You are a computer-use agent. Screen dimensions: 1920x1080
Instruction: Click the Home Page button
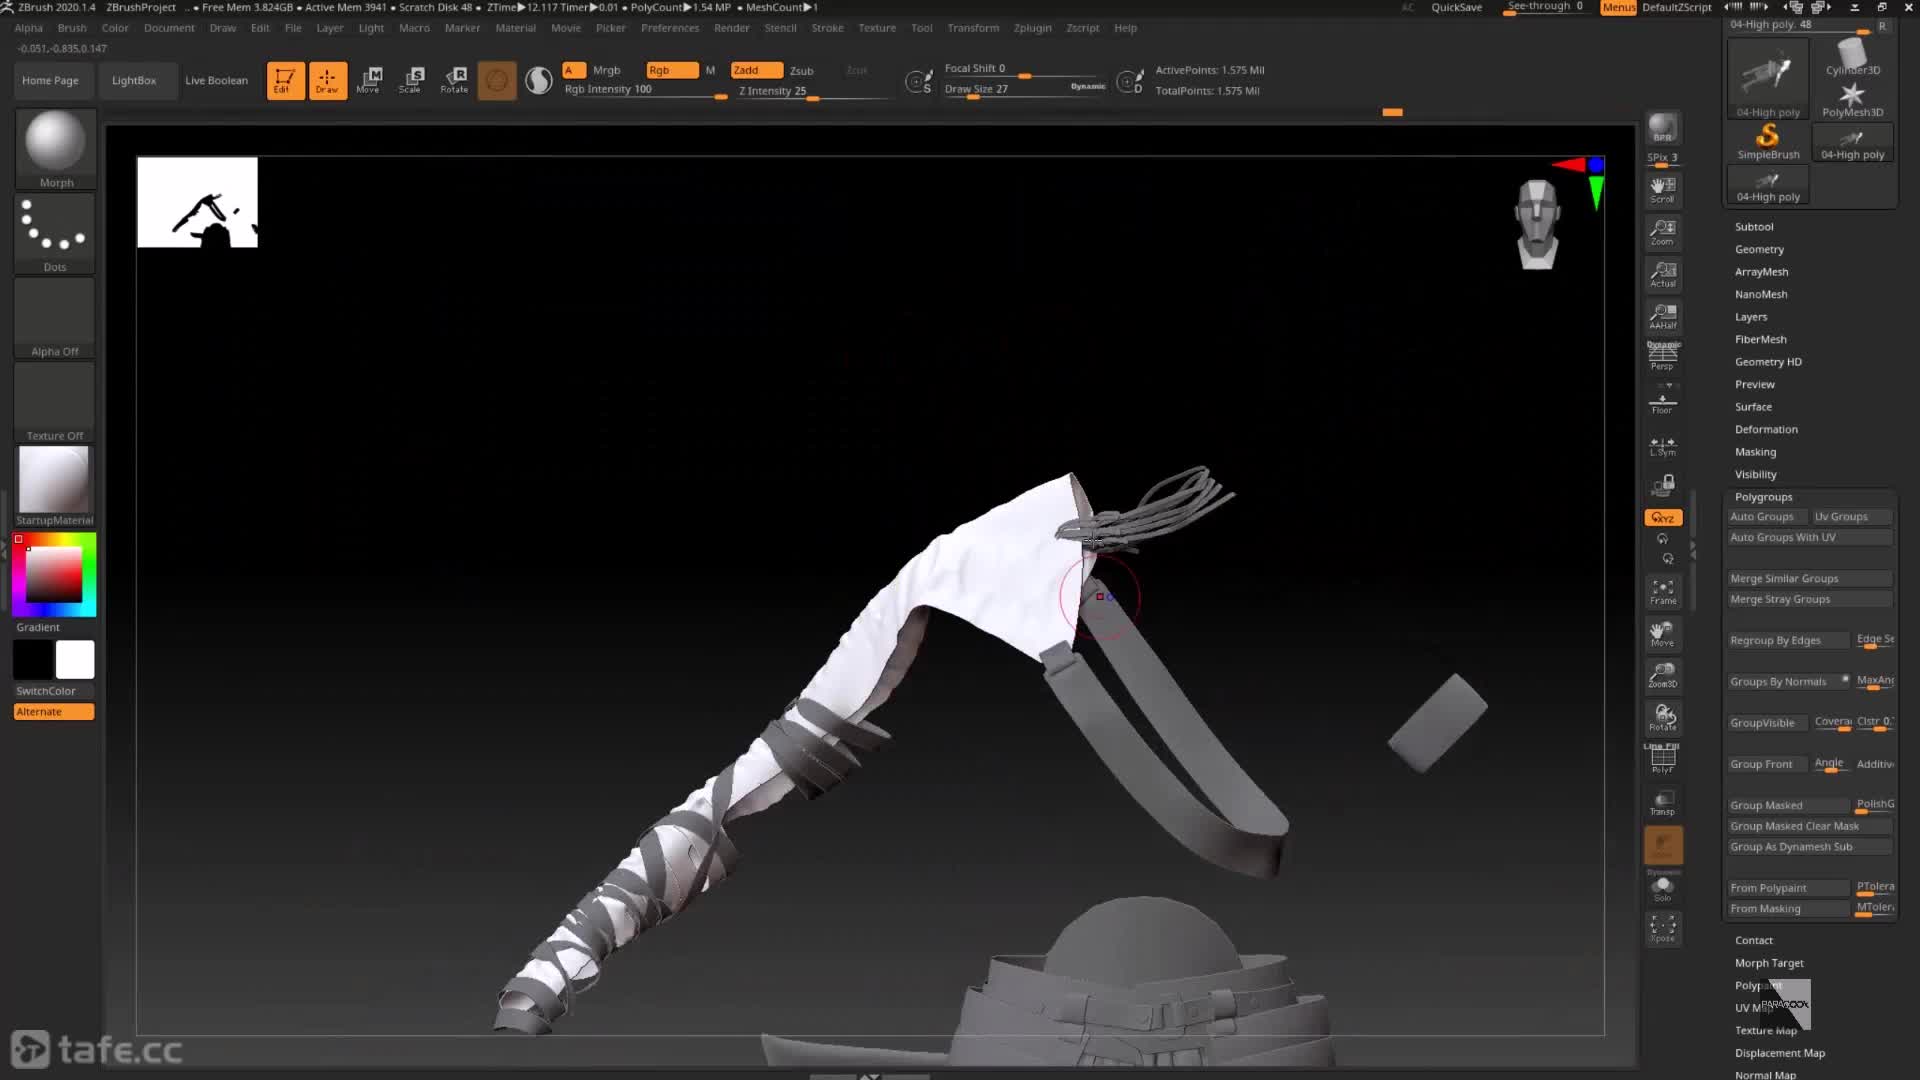tap(50, 80)
